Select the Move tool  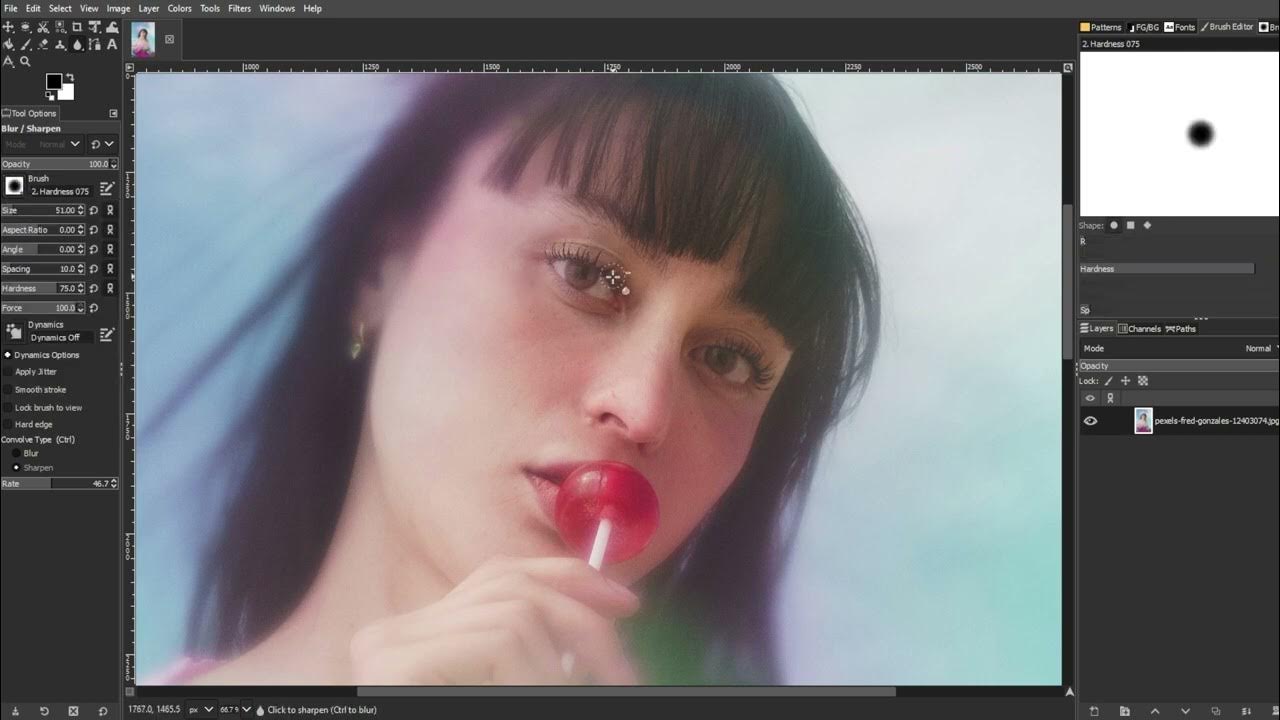point(8,27)
